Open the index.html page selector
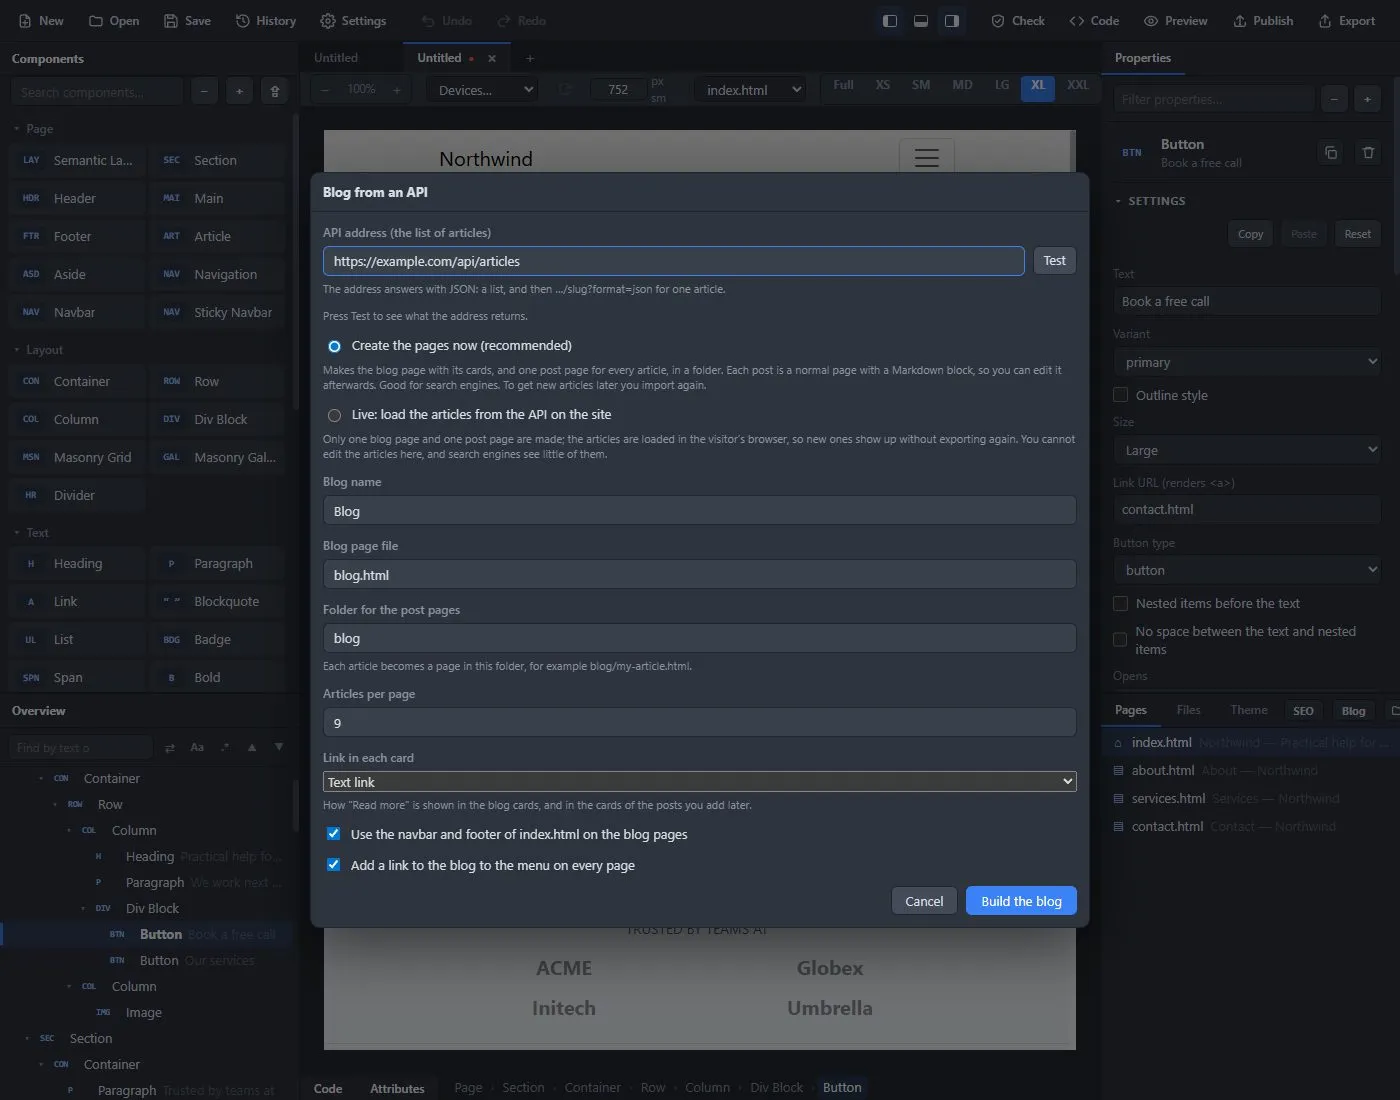 coord(750,90)
